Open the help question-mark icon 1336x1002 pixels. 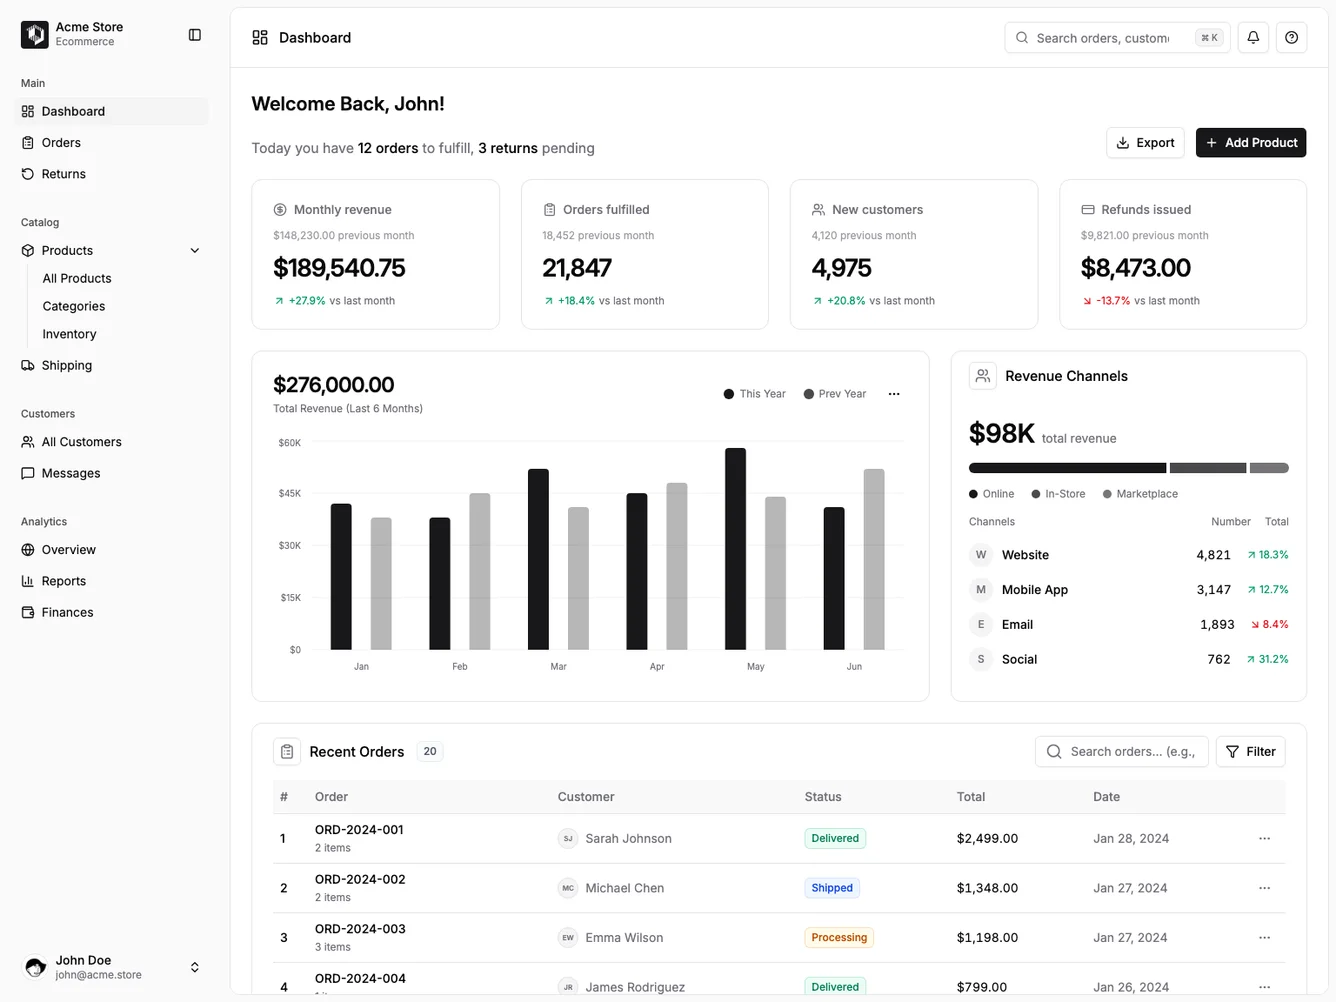click(x=1291, y=37)
